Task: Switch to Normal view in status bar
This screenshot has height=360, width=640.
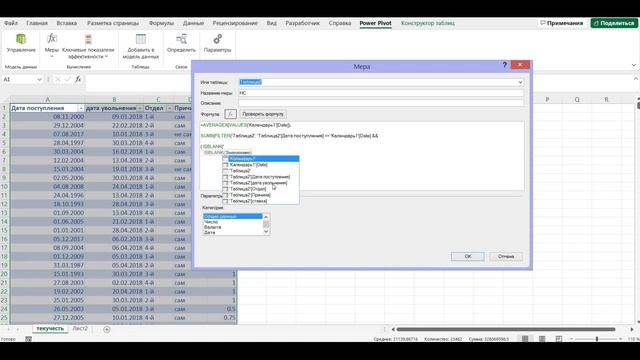Action: point(525,339)
